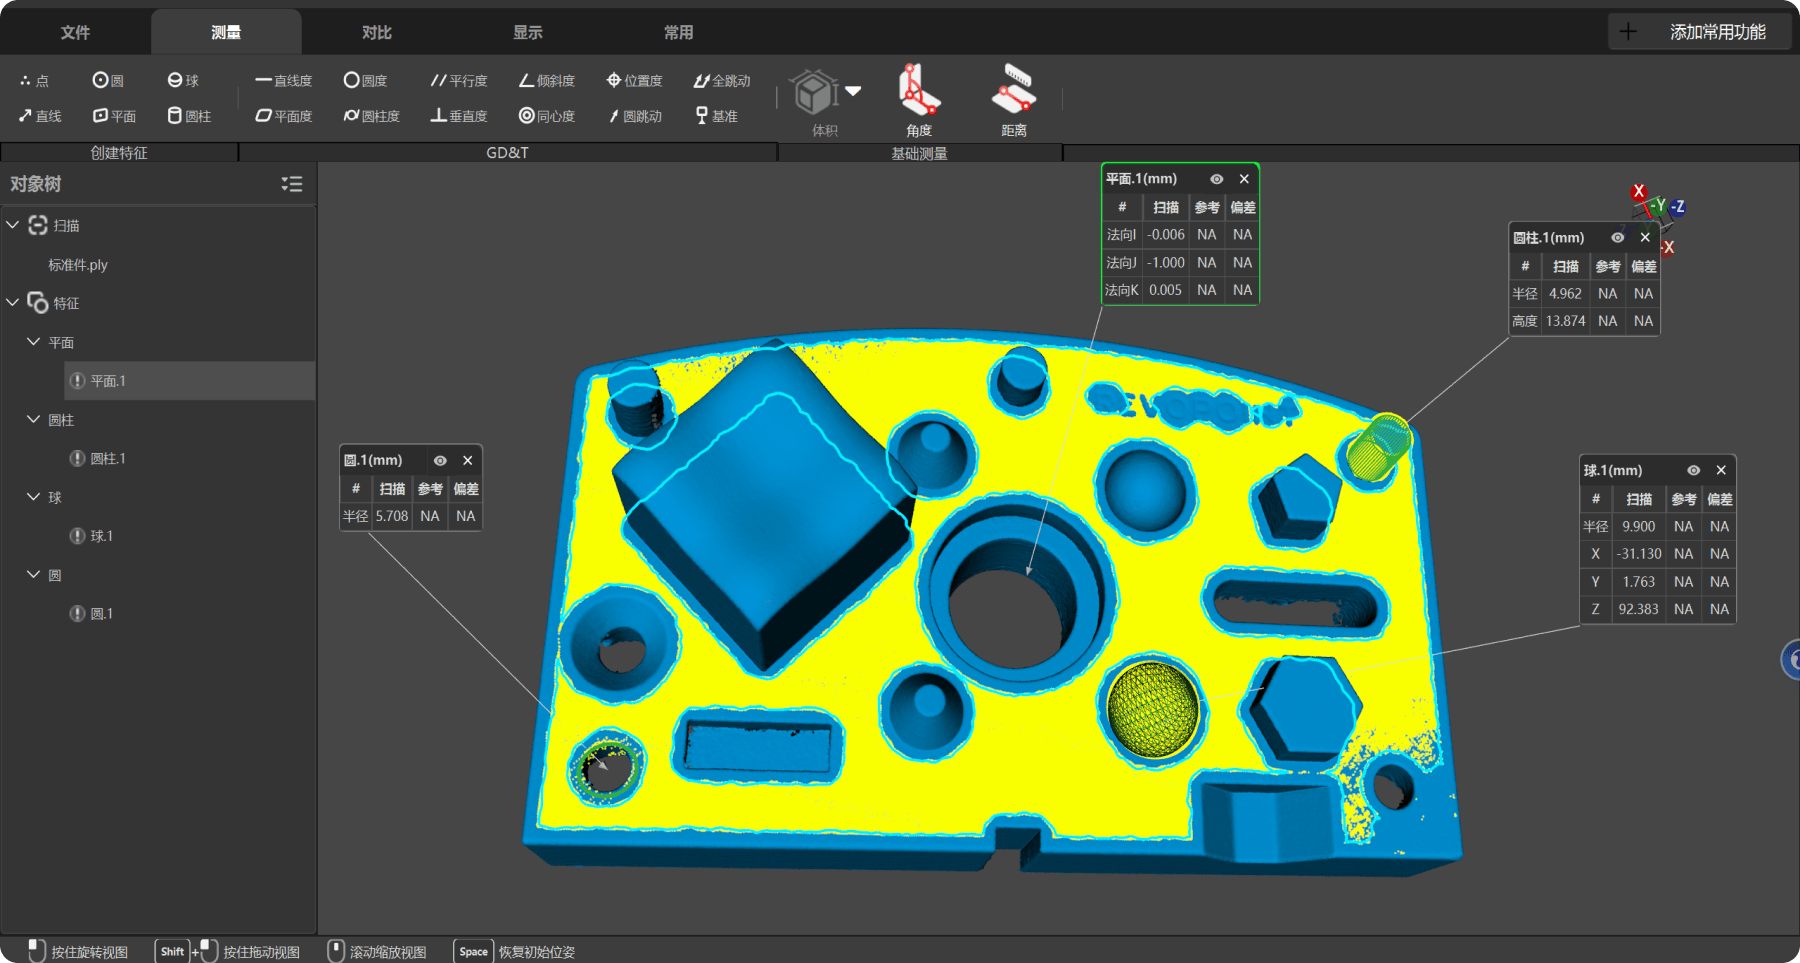
Task: Select the 同心度 concentricity tool
Action: 547,116
